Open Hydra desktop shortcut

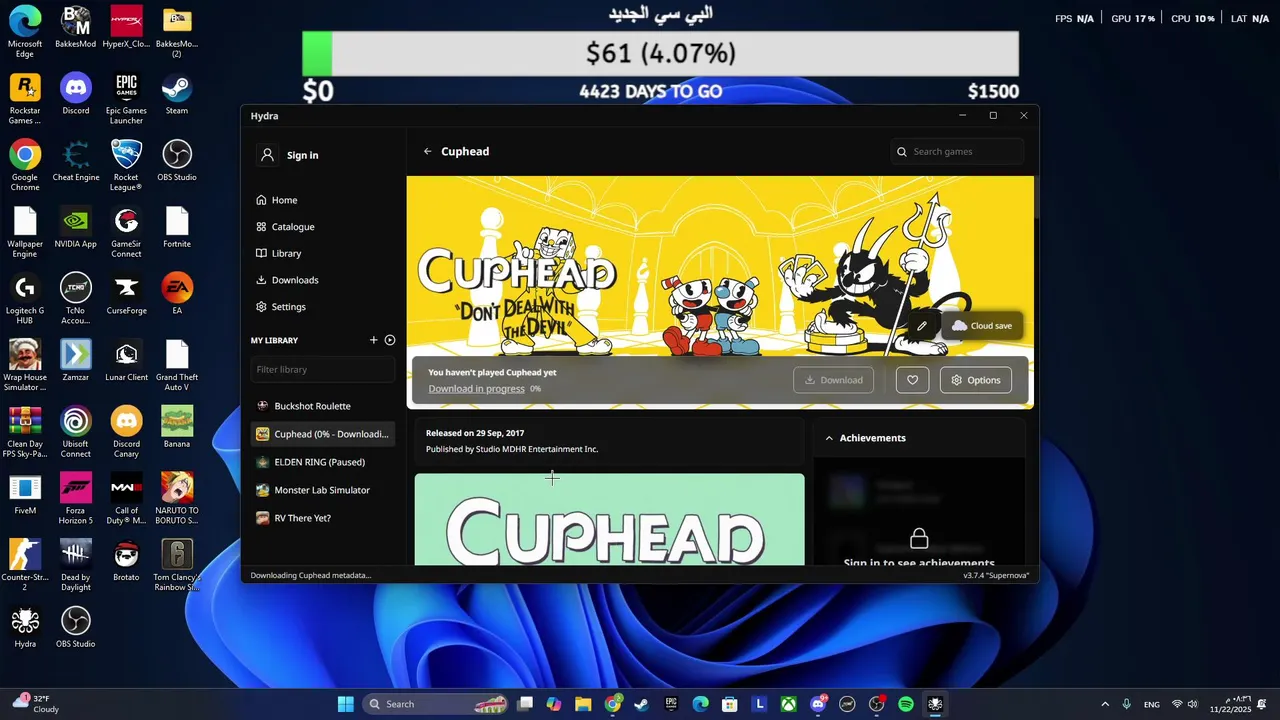(x=25, y=628)
